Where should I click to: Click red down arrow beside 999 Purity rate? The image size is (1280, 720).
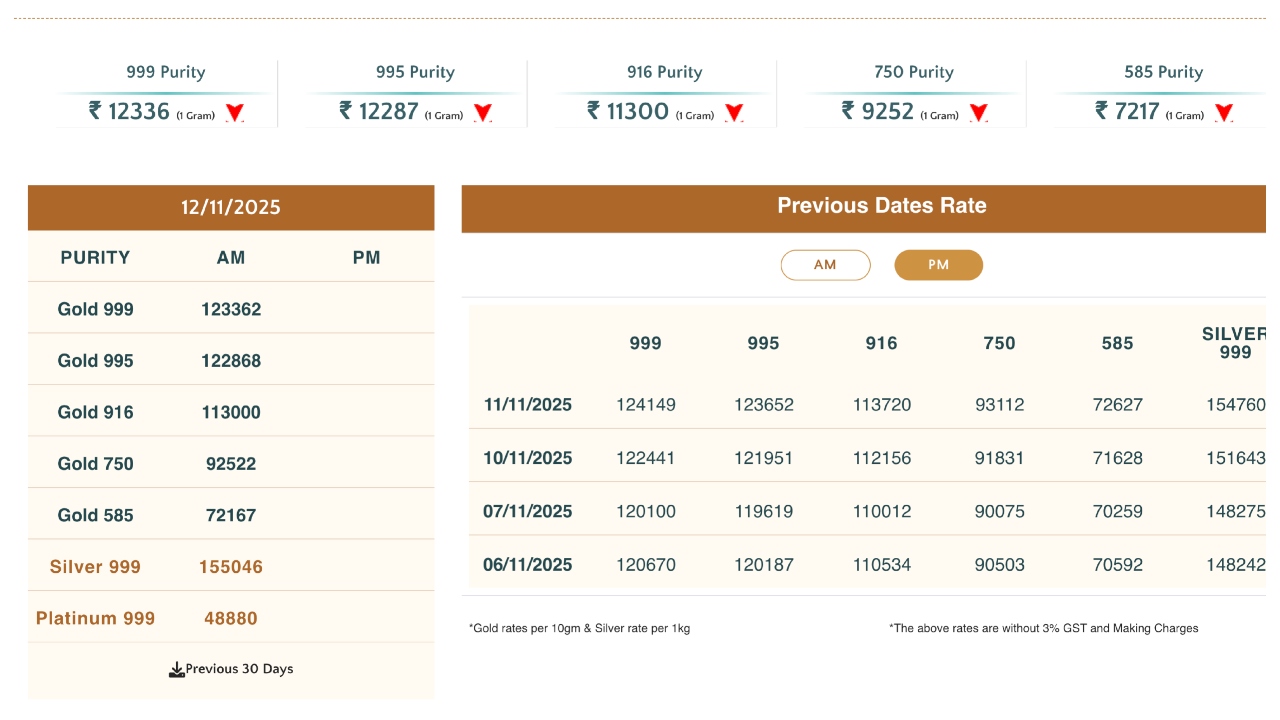point(235,113)
